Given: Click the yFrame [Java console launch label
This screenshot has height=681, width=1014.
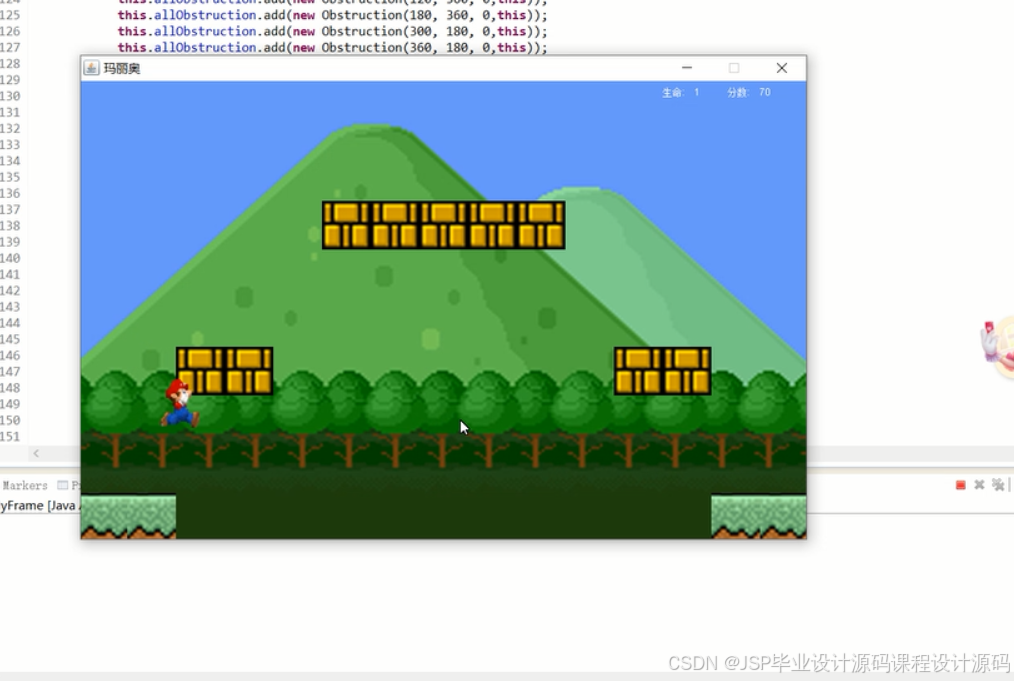Looking at the screenshot, I should click(38, 505).
